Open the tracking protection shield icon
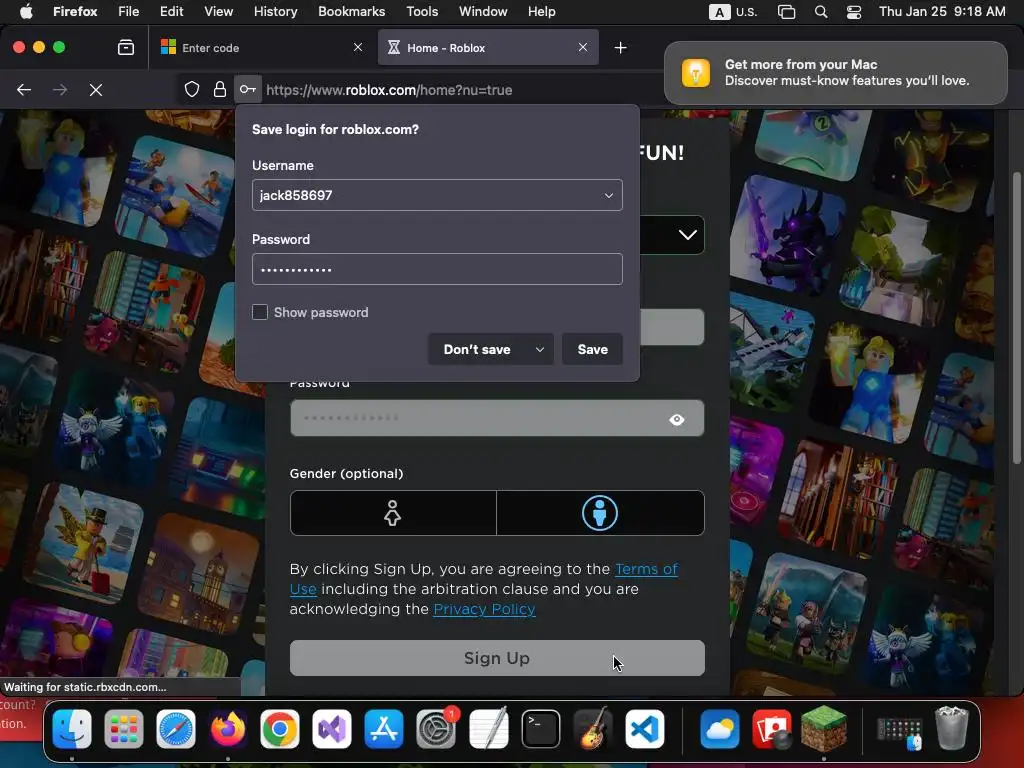The height and width of the screenshot is (768, 1024). (191, 89)
